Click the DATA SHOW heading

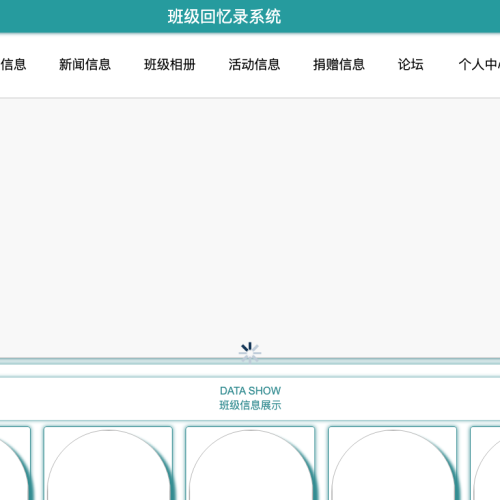click(x=250, y=390)
